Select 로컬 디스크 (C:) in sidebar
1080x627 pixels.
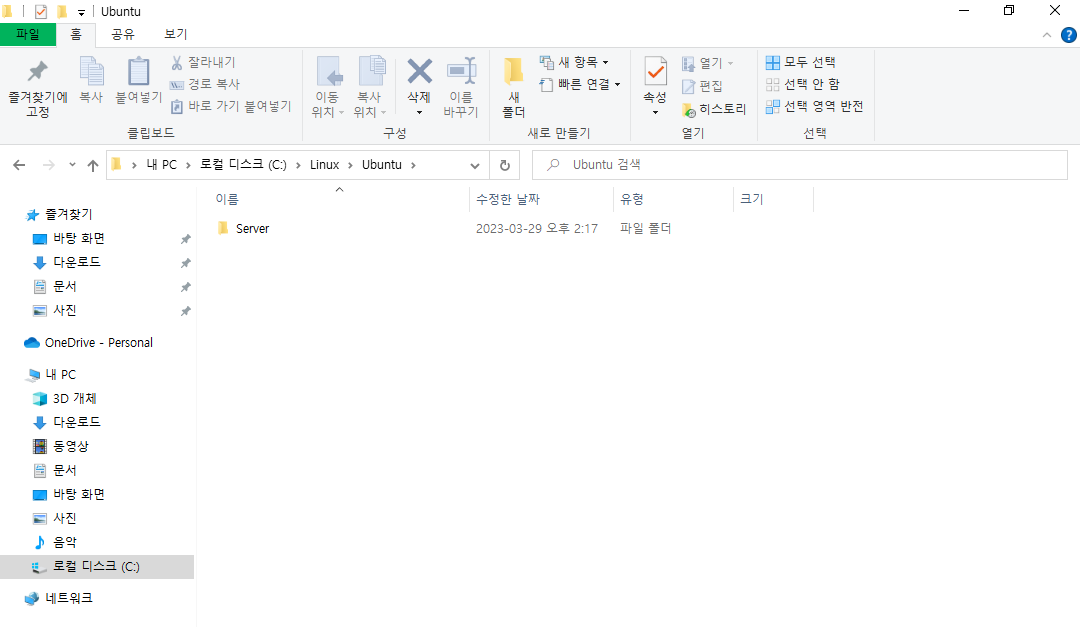coord(96,567)
